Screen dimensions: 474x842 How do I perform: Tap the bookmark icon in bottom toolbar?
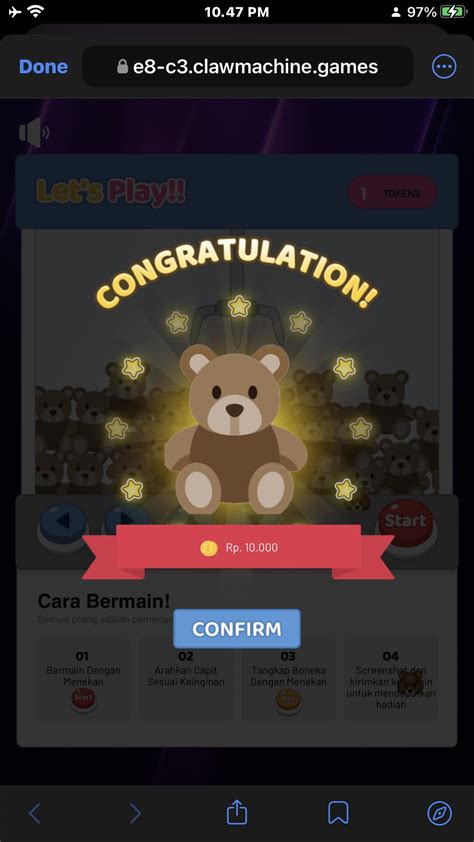(338, 814)
